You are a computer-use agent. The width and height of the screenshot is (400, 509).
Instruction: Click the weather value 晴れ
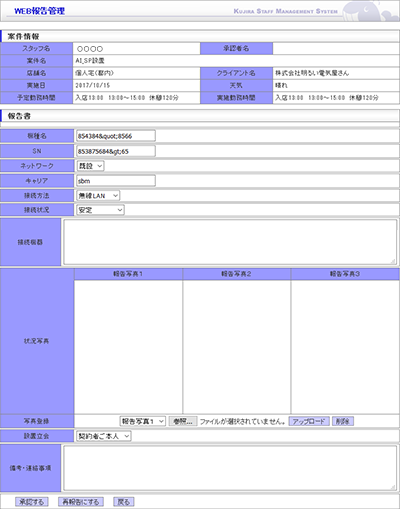281,85
